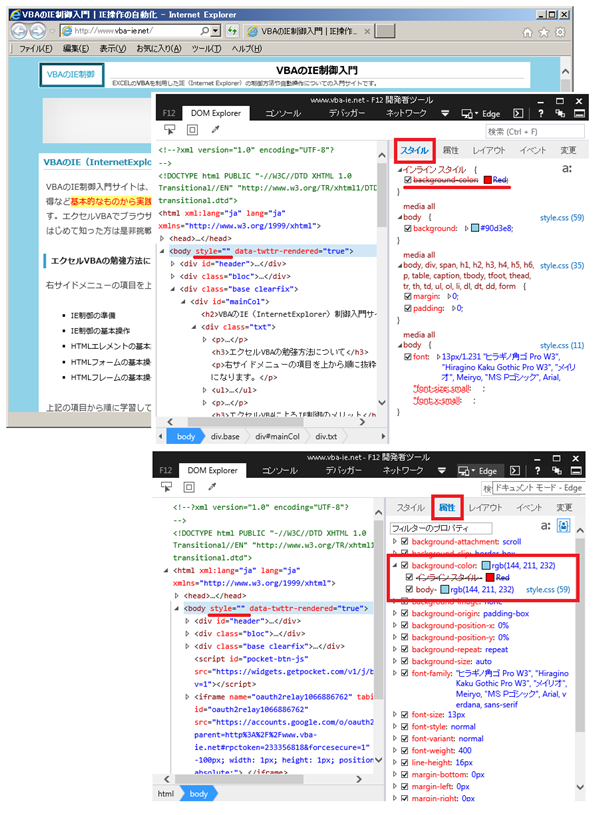The width and height of the screenshot is (600, 815).
Task: Open IE home page icon
Action: [x=527, y=33]
